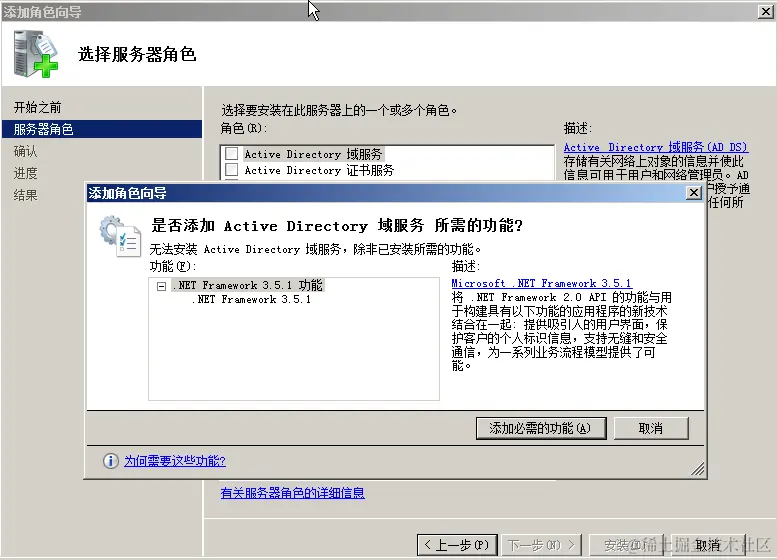Select .NET Framework 3.5.1 功能 tree row
Viewport: 777px width, 560px height.
click(247, 285)
